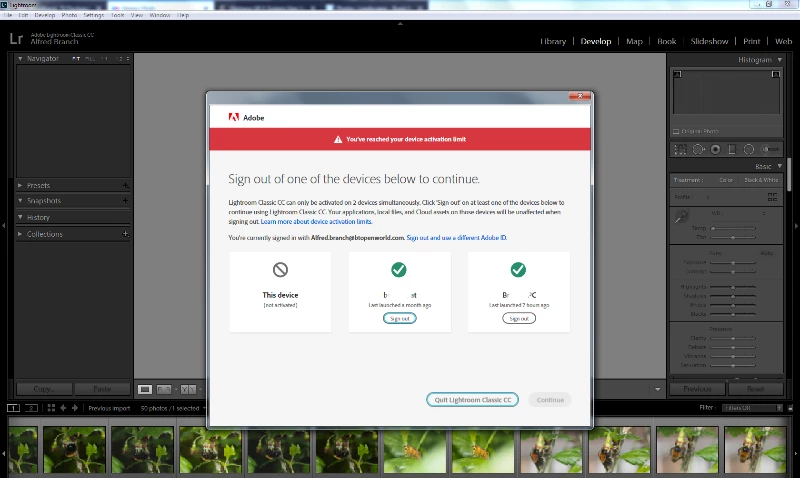This screenshot has width=800, height=478.
Task: Select the Graduated Filter tool
Action: [732, 149]
